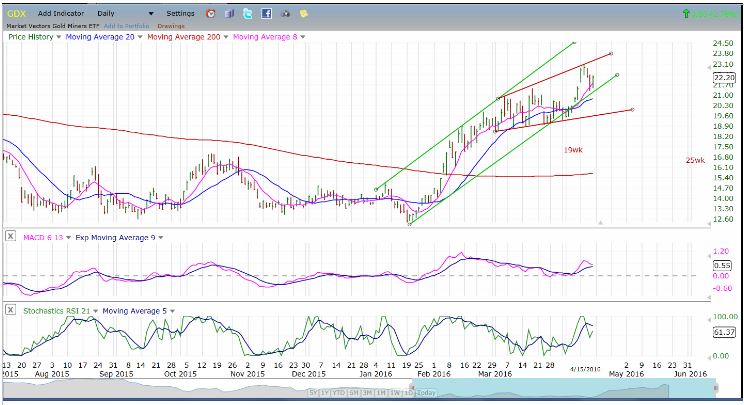Click the Add to Portfolio link

(127, 26)
